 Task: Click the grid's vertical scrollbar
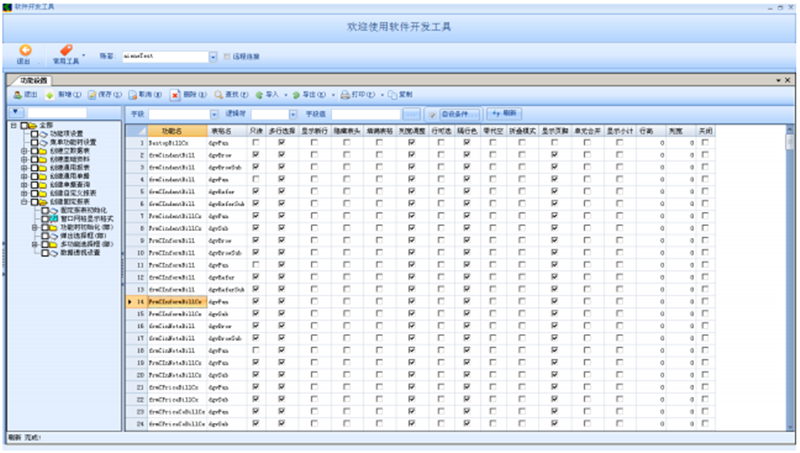pyautogui.click(x=791, y=280)
